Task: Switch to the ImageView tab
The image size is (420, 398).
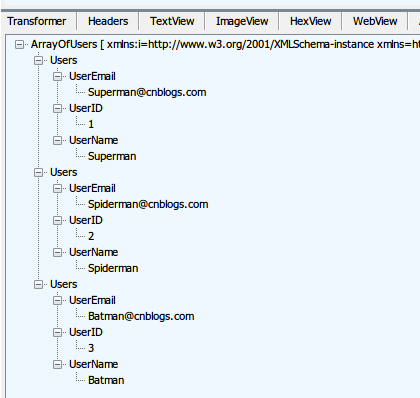Action: tap(242, 21)
